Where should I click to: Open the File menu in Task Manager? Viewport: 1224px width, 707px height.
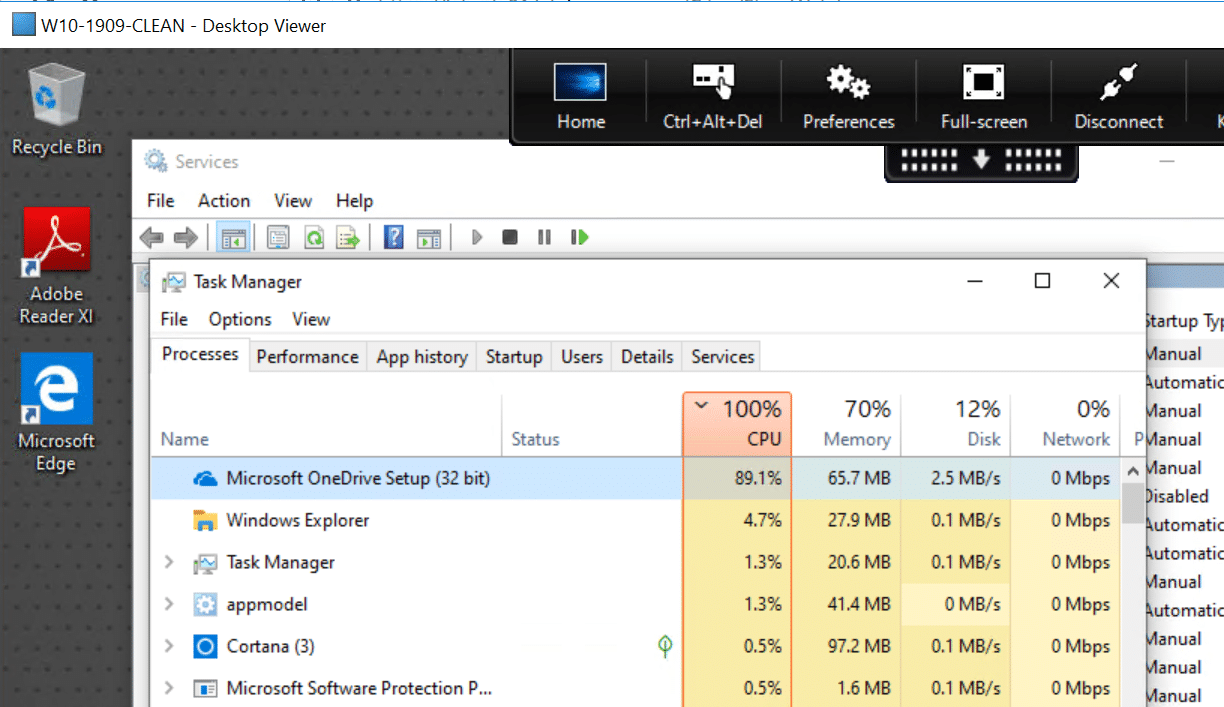click(x=174, y=319)
